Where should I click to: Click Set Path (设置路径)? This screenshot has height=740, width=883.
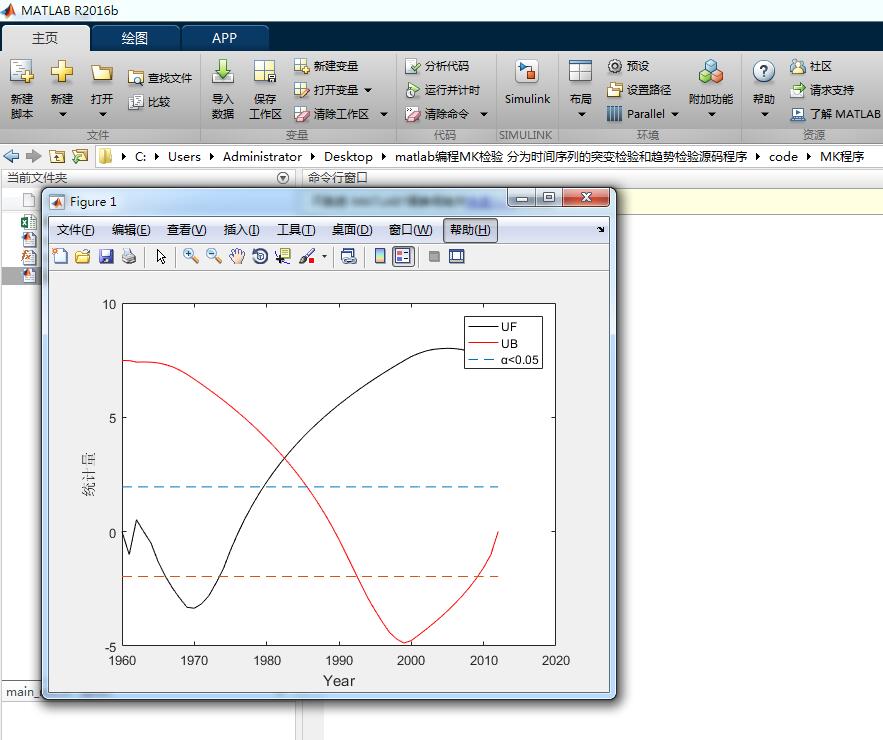tap(639, 90)
